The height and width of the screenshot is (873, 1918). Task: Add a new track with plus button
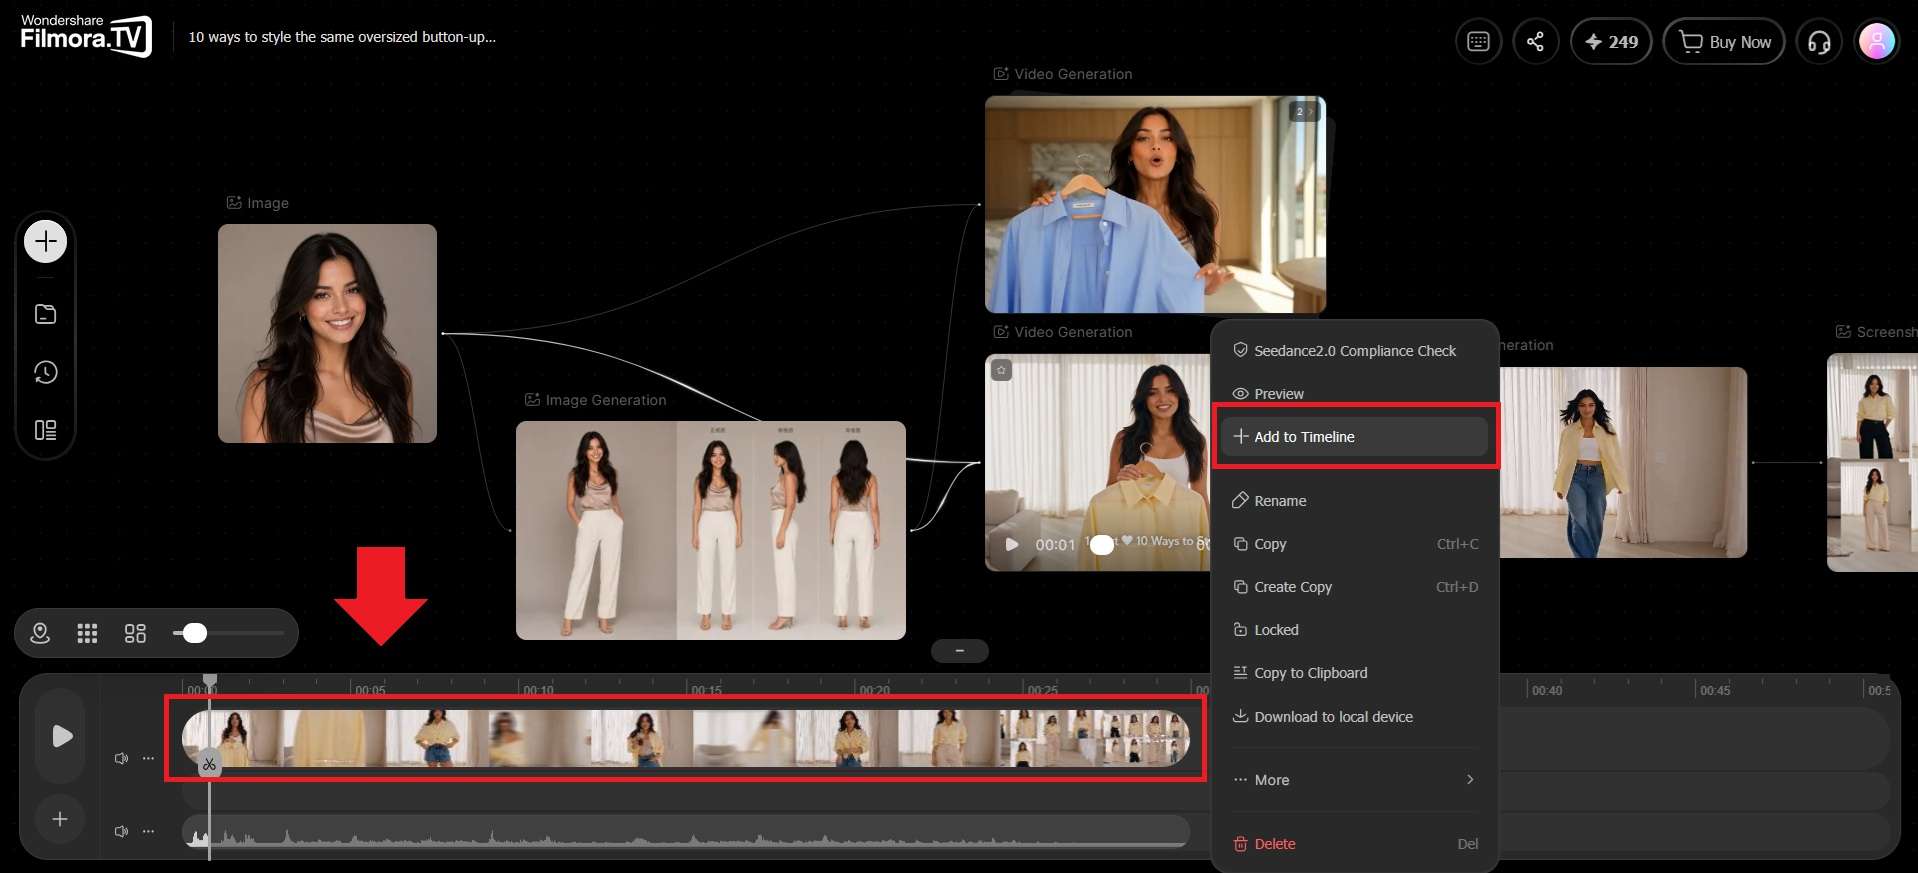tap(60, 819)
